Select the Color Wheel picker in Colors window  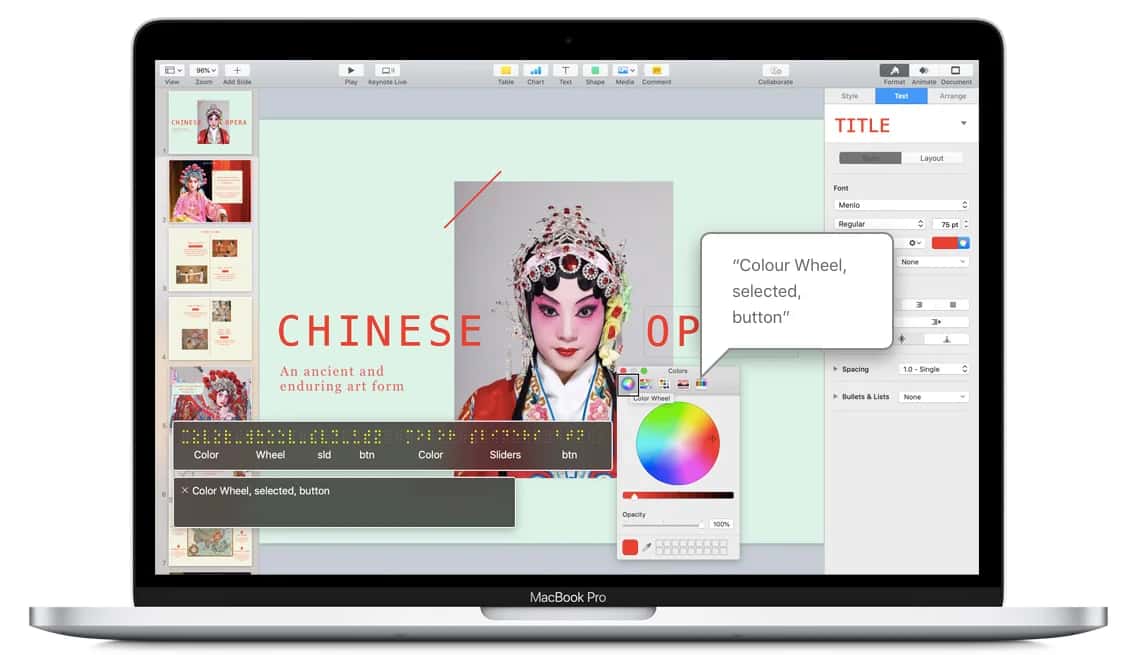[628, 384]
